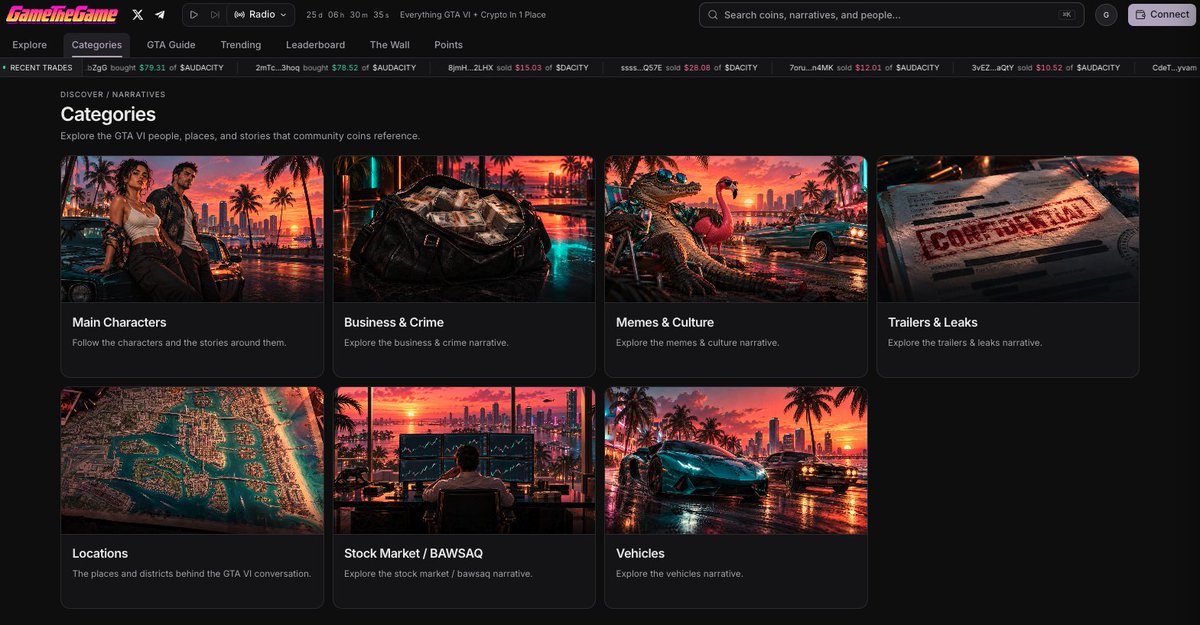Click 'Follow the characters and the stories' description
This screenshot has height=625, width=1200.
[x=180, y=343]
